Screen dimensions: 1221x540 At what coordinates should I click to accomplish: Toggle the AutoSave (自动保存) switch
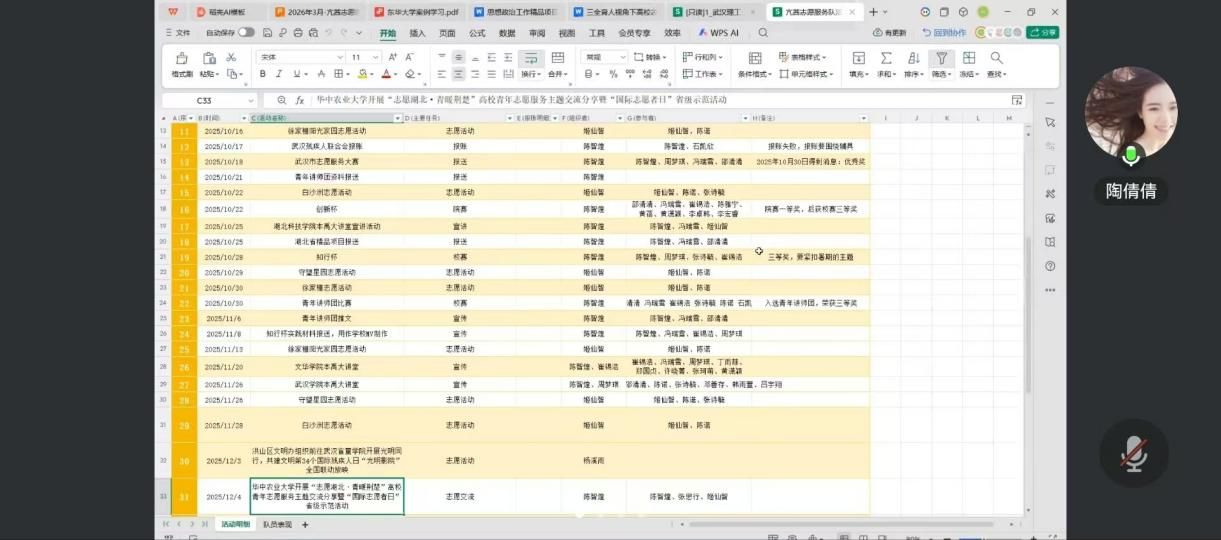point(245,32)
